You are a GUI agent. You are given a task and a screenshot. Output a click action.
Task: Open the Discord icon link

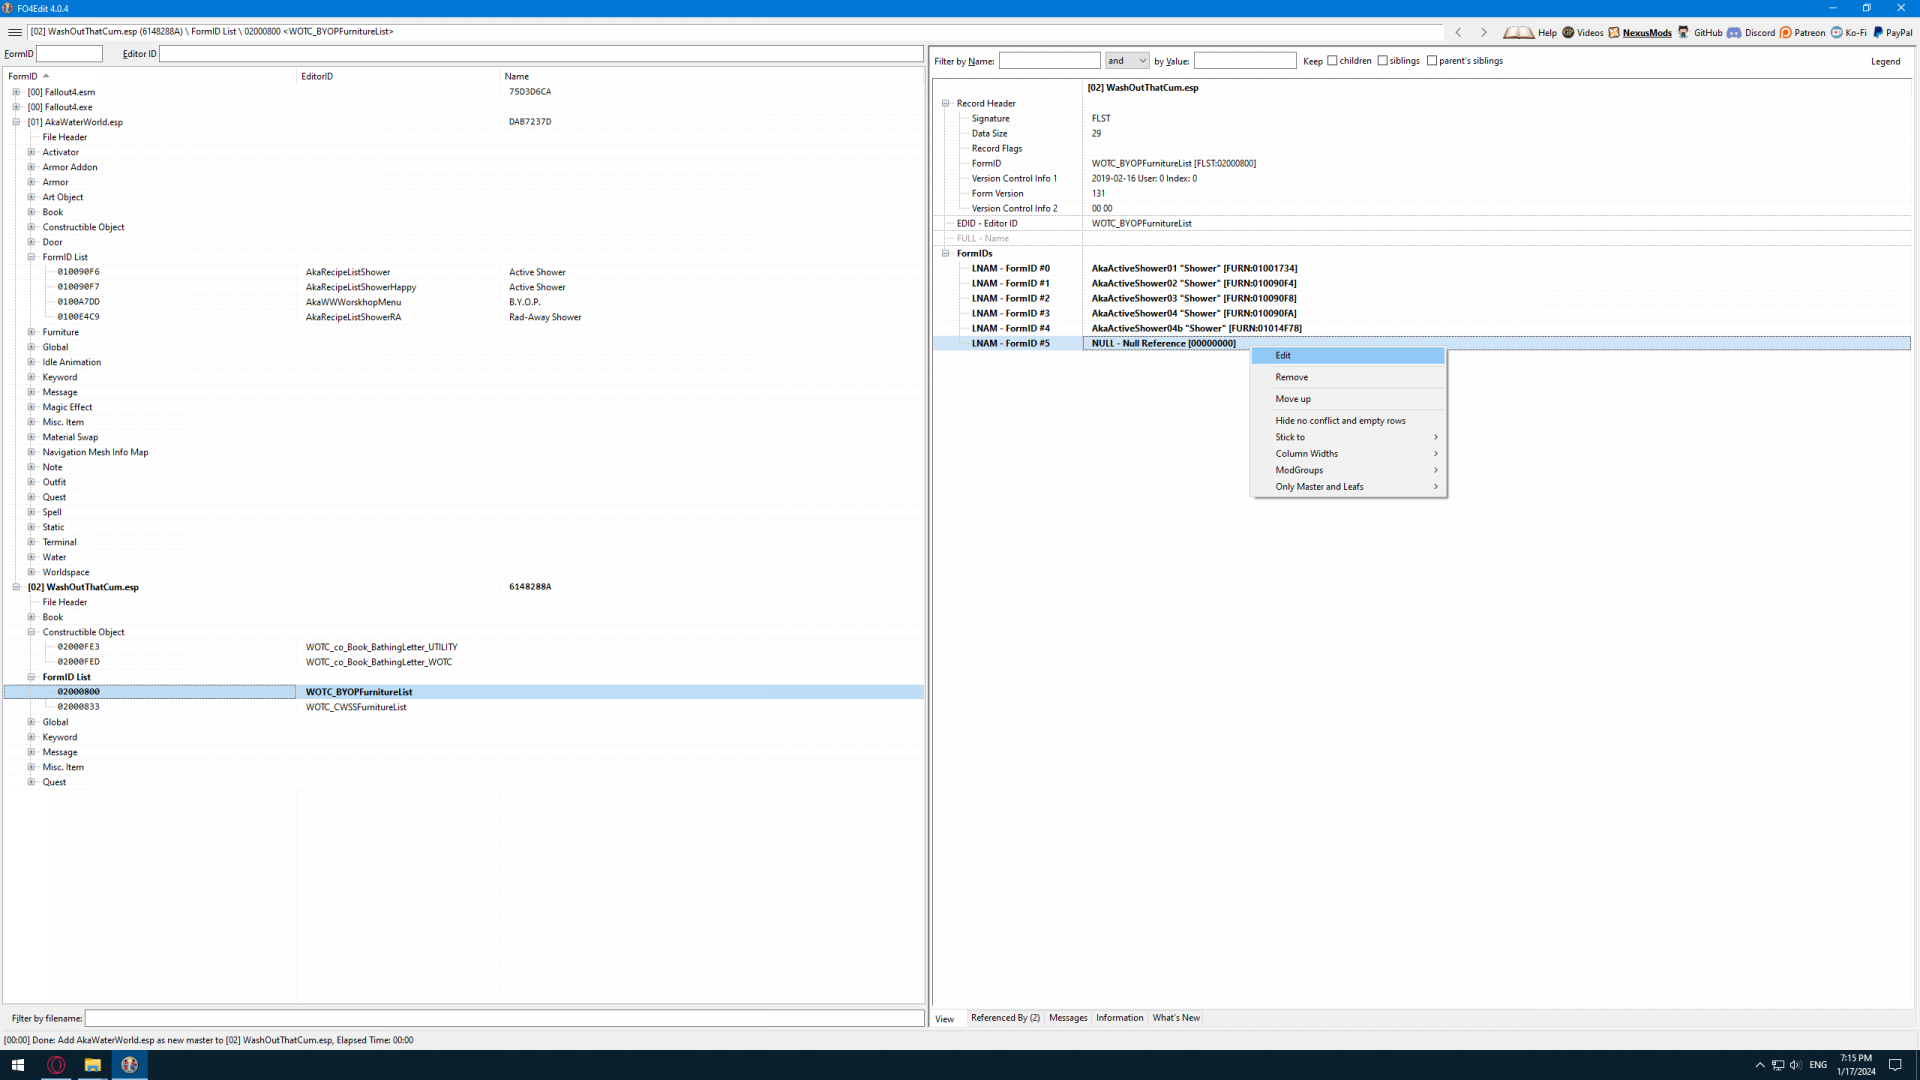tap(1734, 32)
